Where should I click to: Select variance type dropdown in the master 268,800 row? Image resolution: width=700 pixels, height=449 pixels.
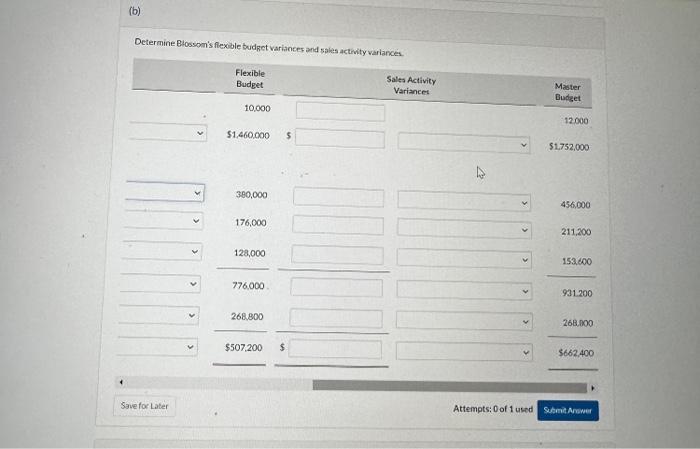pos(464,321)
